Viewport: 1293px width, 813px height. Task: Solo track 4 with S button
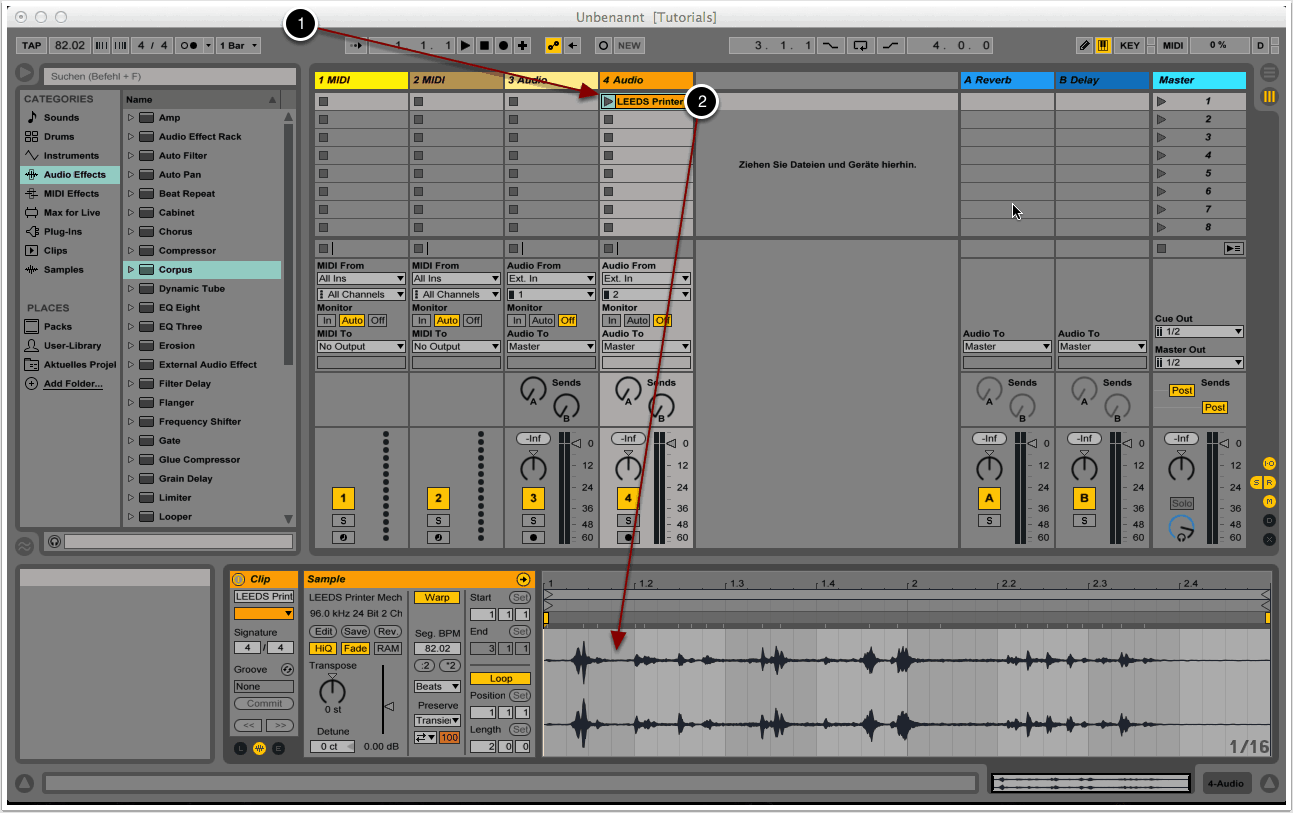point(628,520)
